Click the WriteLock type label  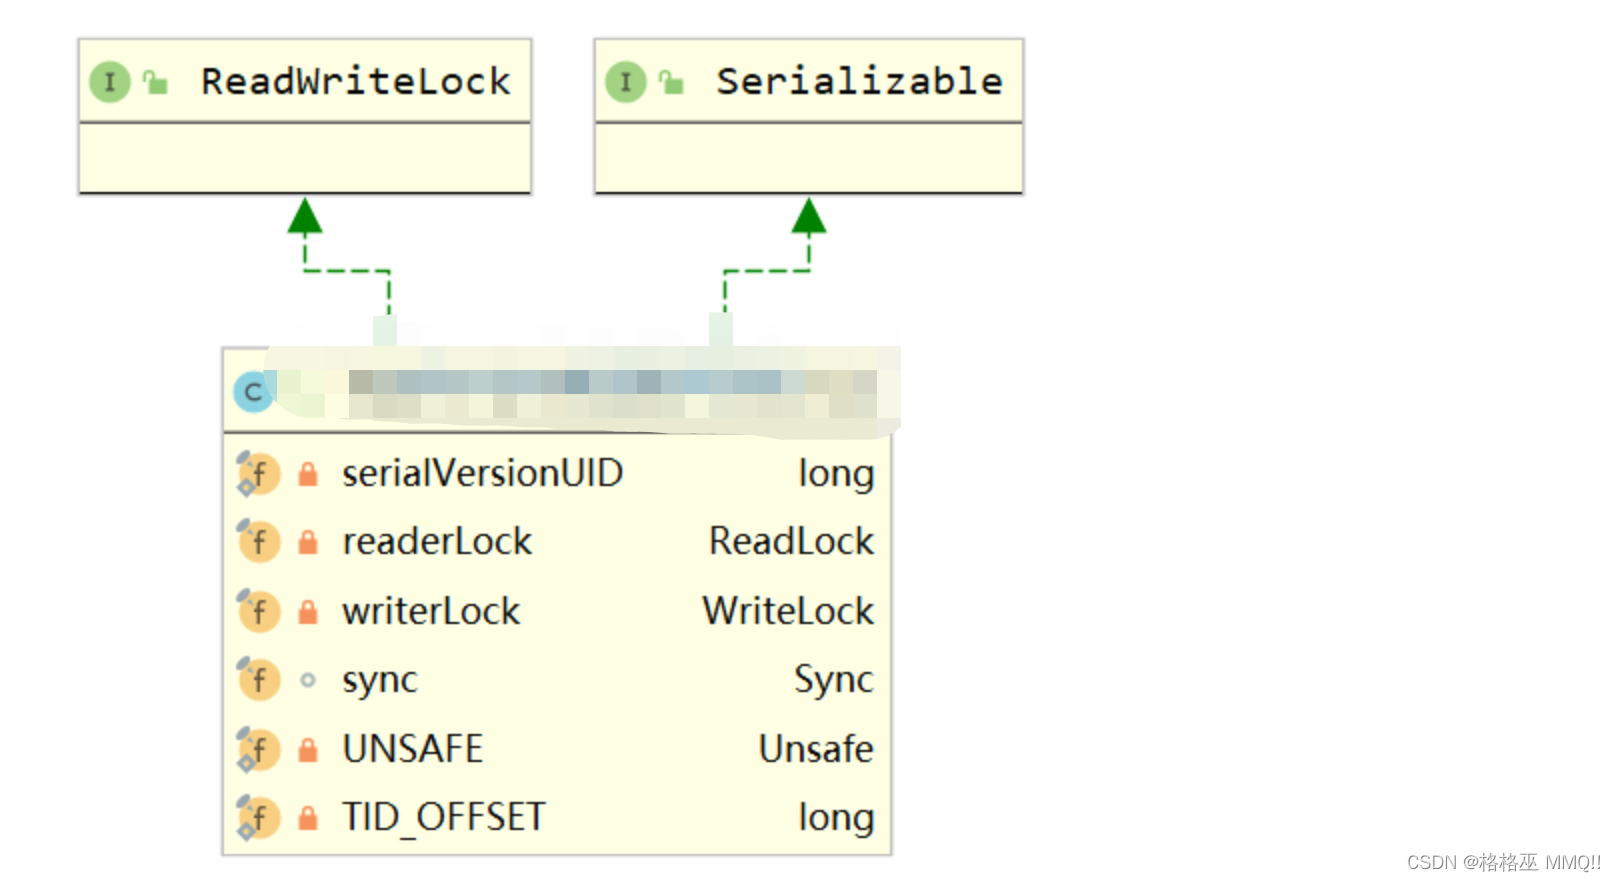pos(789,611)
